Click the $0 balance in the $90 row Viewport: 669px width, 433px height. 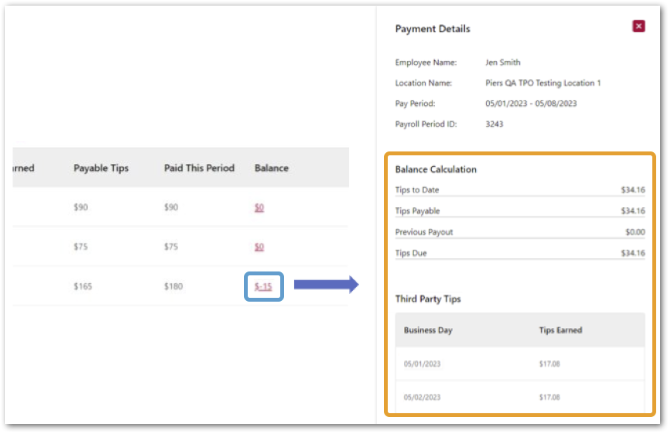[x=259, y=208]
